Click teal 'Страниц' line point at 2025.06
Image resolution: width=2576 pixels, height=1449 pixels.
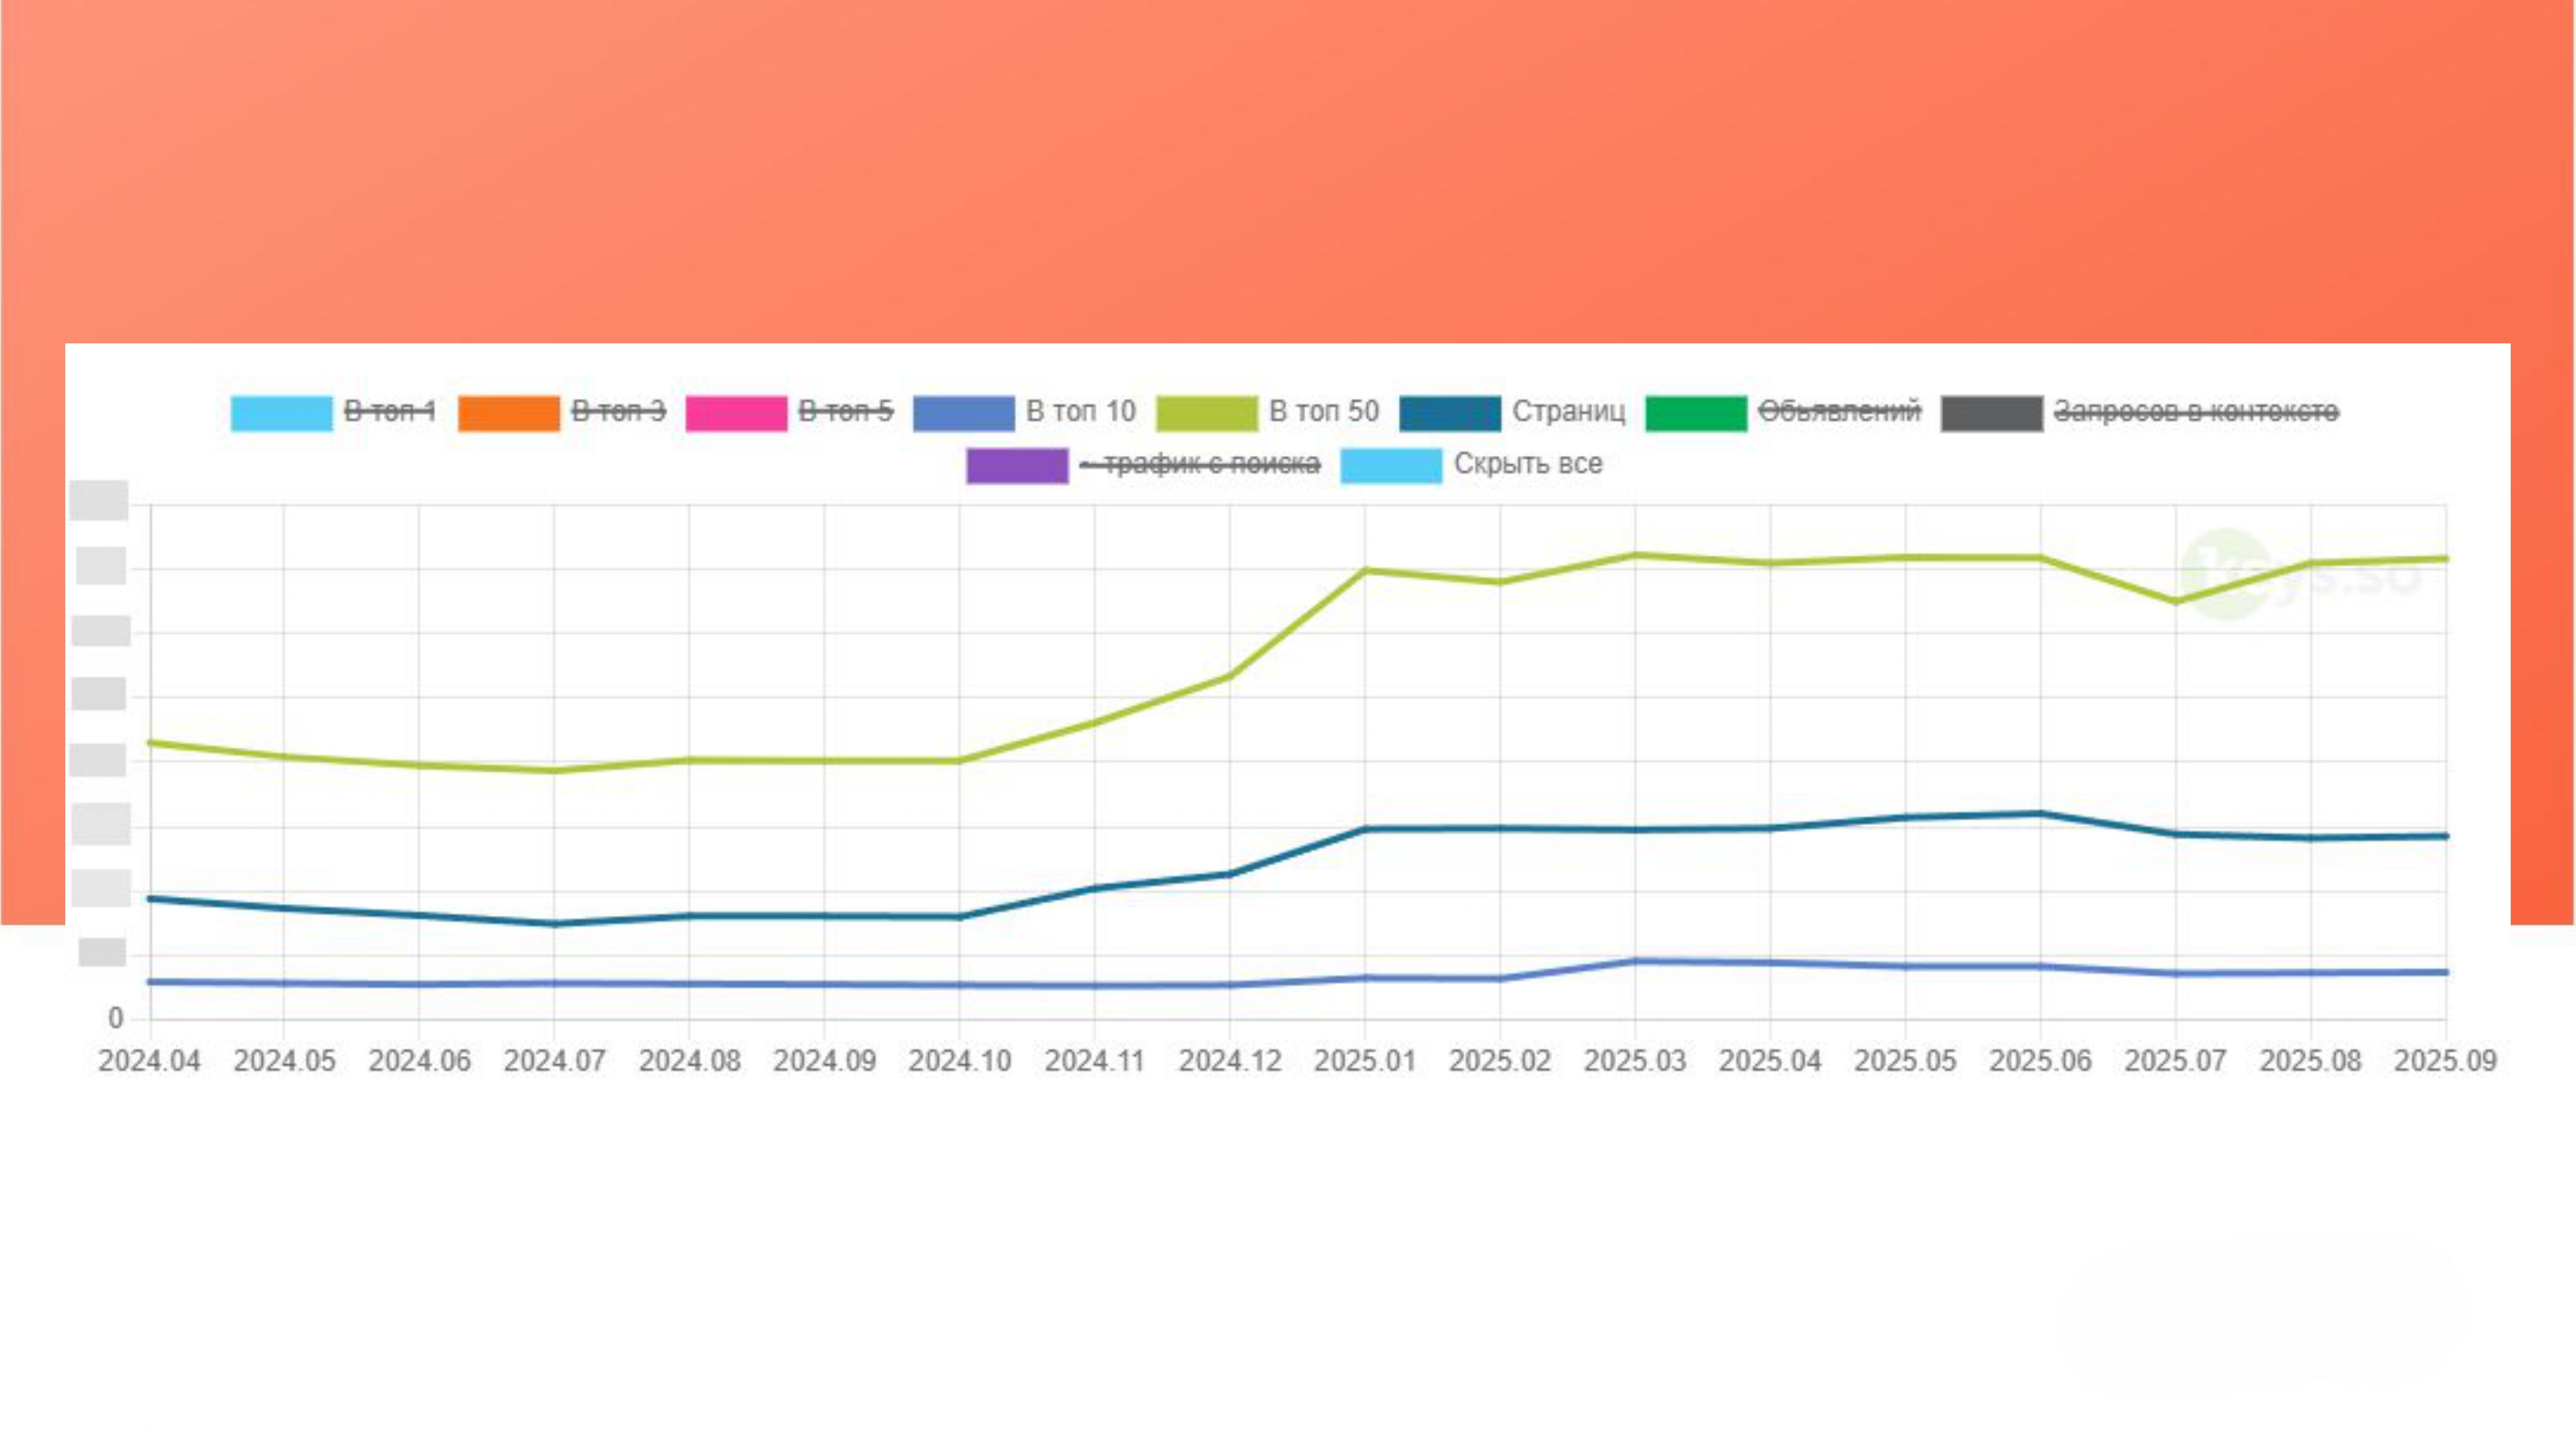(x=2040, y=813)
